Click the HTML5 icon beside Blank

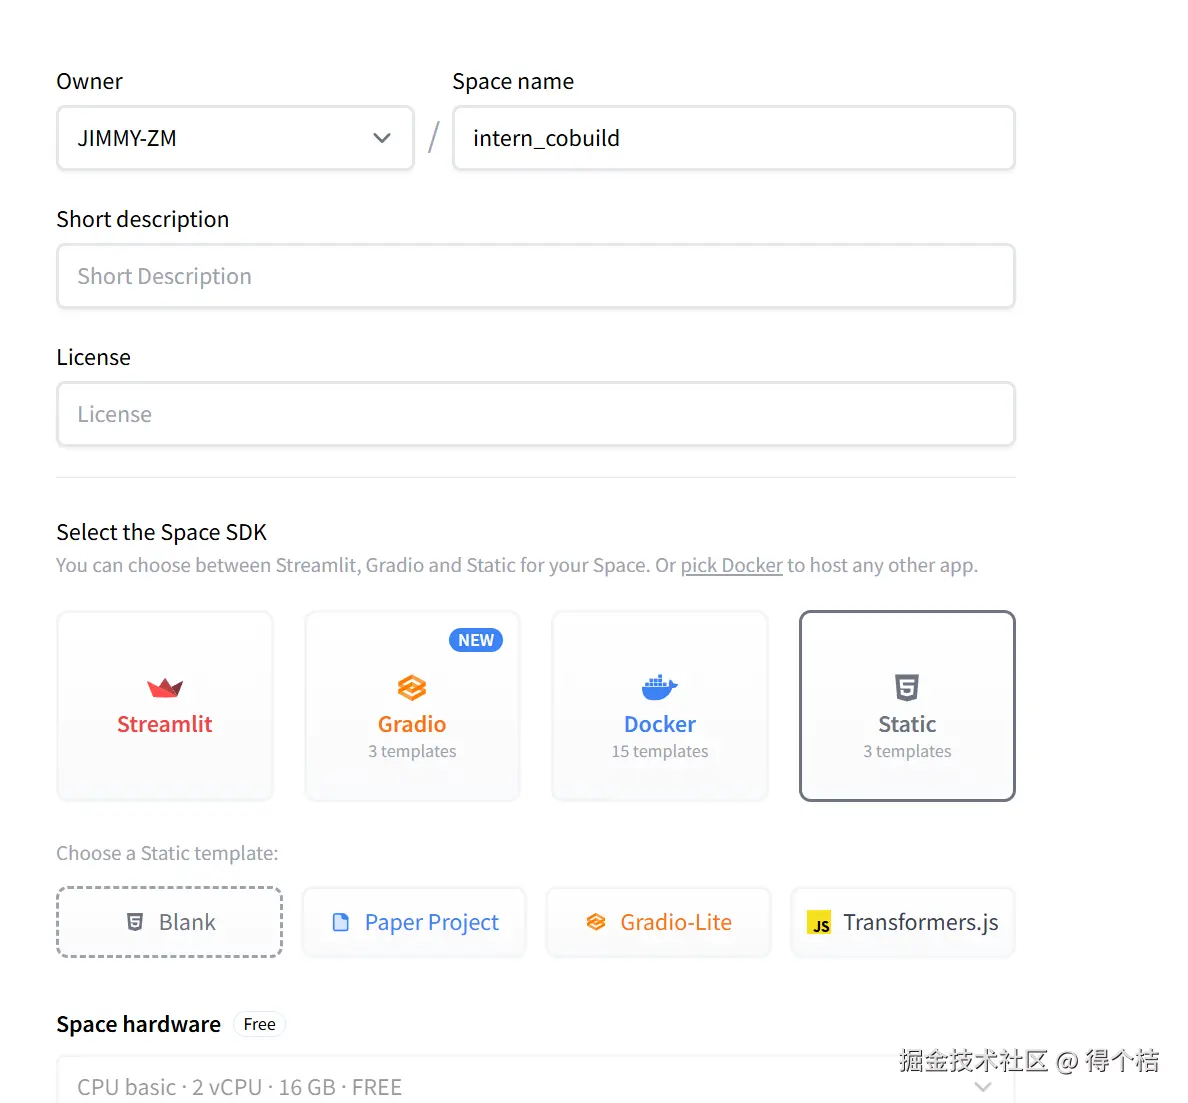(x=135, y=922)
